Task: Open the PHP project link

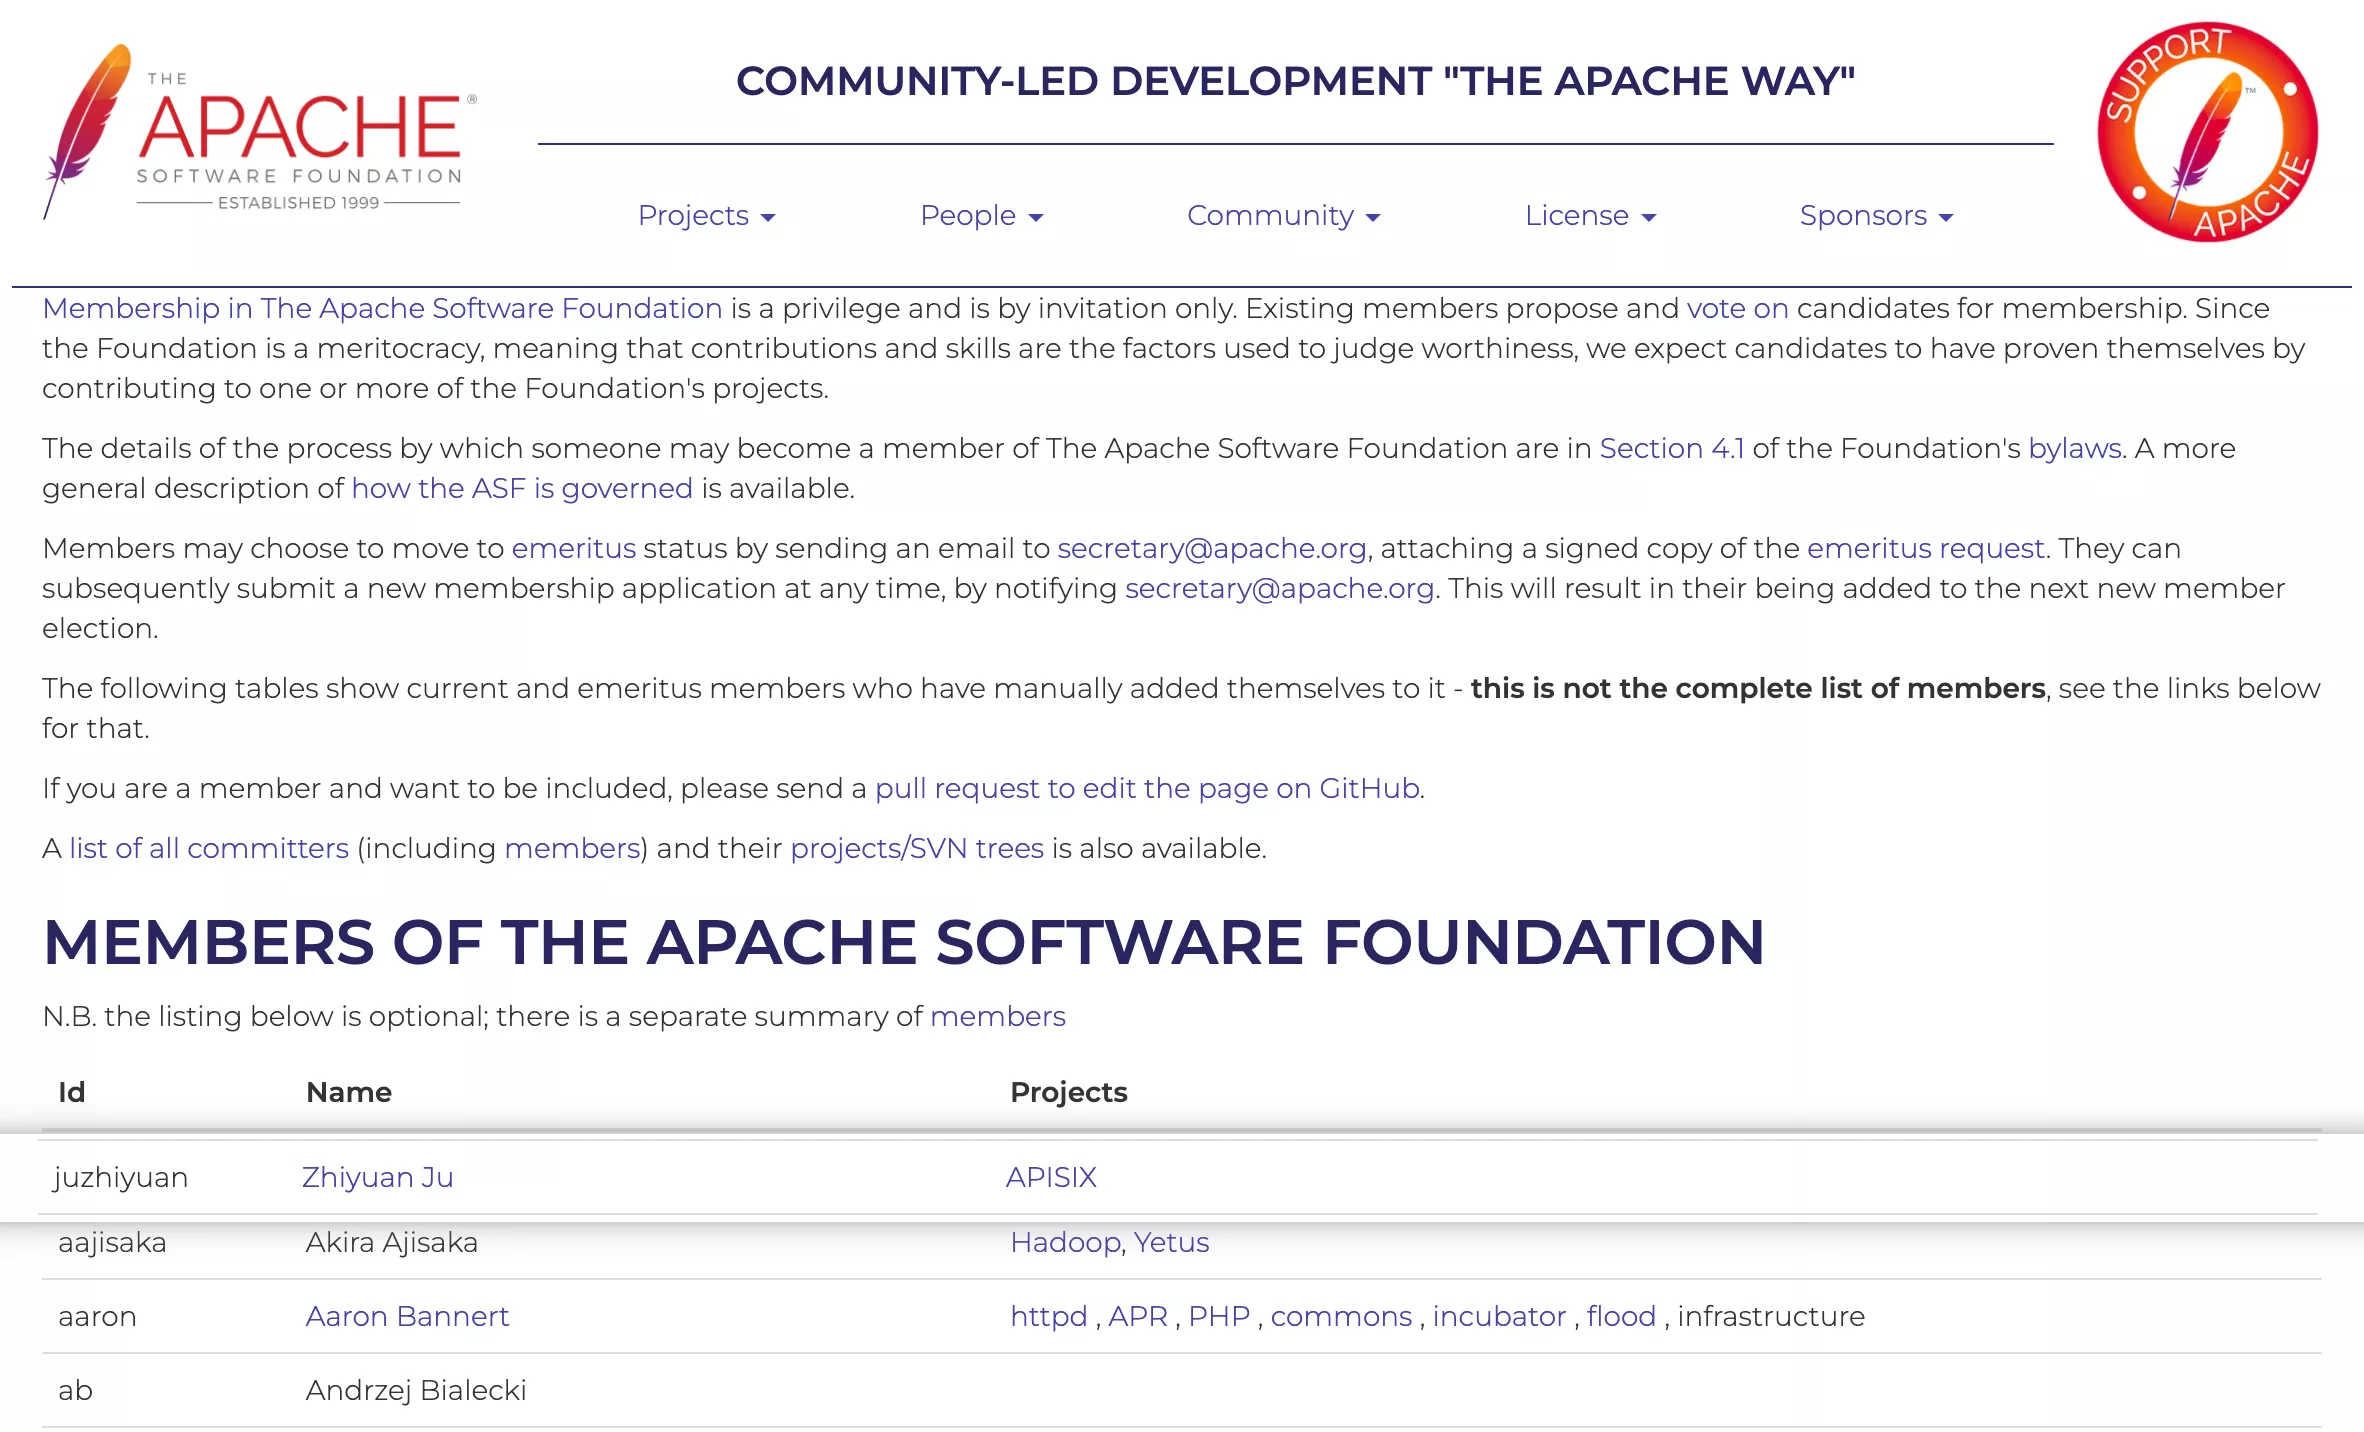Action: pos(1219,1316)
